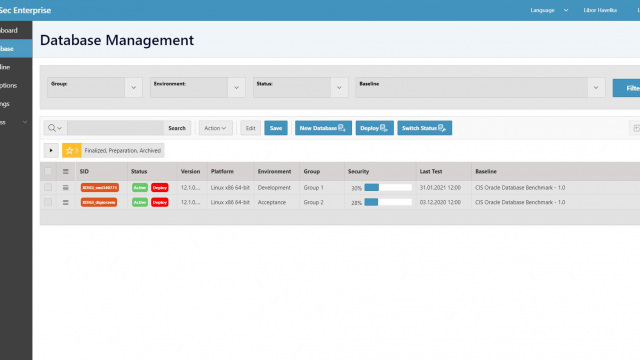Click the Switch Status button
The width and height of the screenshot is (640, 360).
[424, 128]
